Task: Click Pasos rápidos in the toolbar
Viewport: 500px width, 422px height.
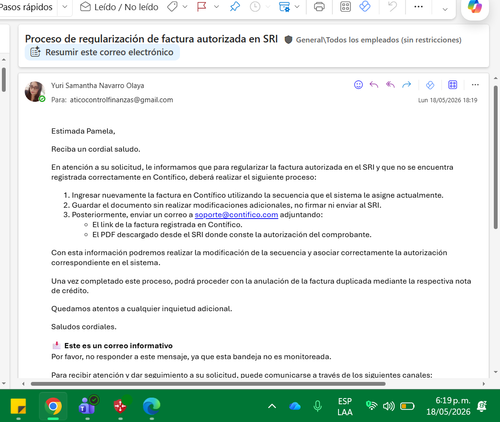Action: click(x=26, y=7)
